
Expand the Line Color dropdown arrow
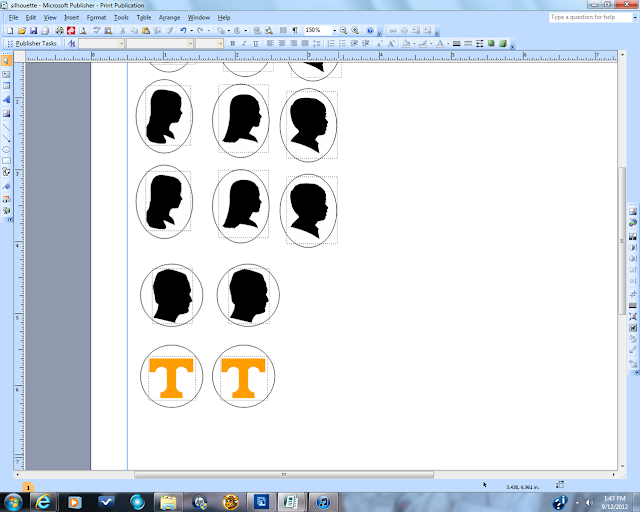click(x=431, y=44)
